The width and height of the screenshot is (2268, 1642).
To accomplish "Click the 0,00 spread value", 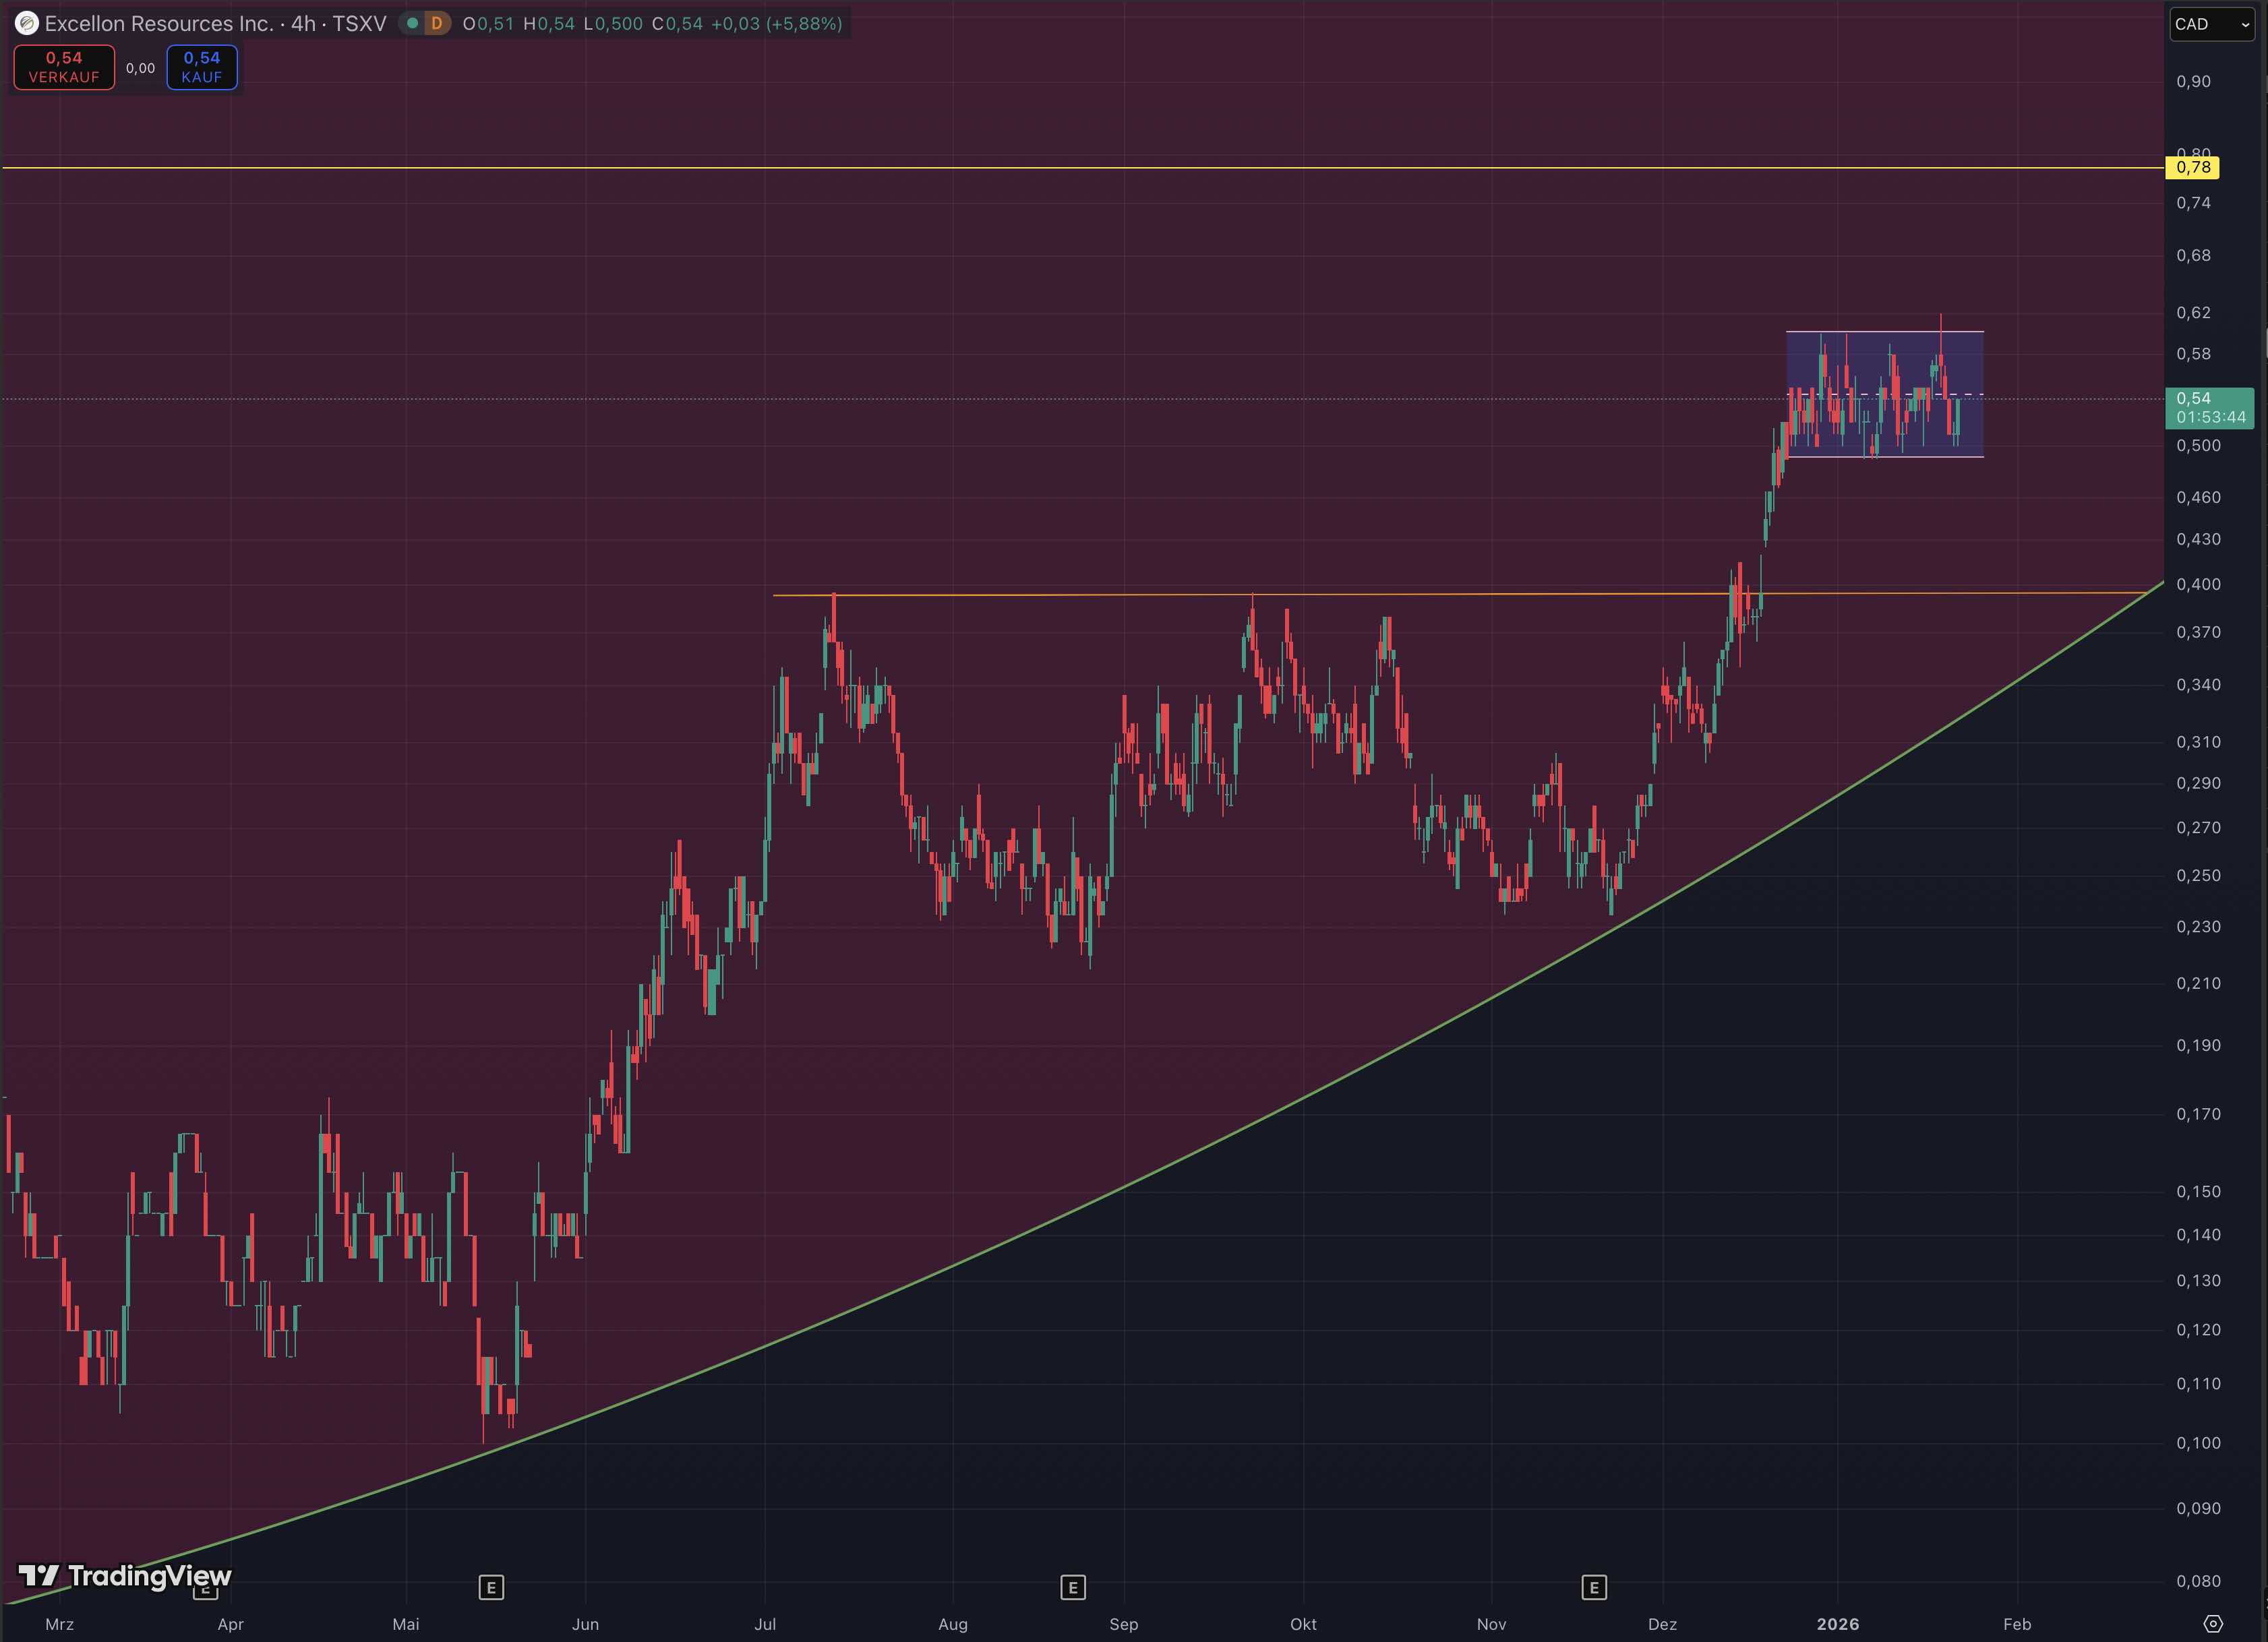I will [140, 68].
